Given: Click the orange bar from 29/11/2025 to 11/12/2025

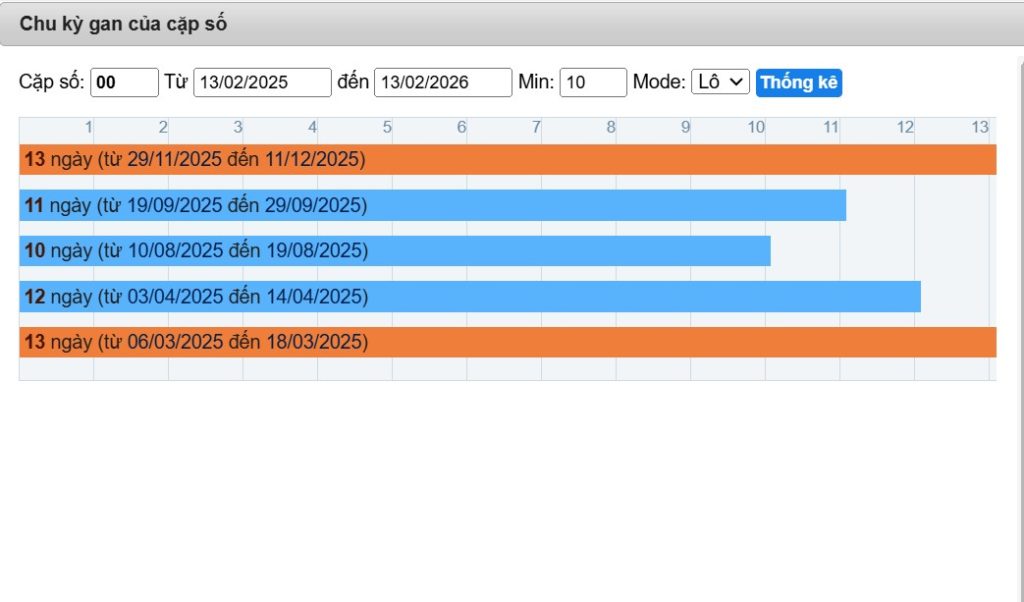Looking at the screenshot, I should pyautogui.click(x=507, y=159).
